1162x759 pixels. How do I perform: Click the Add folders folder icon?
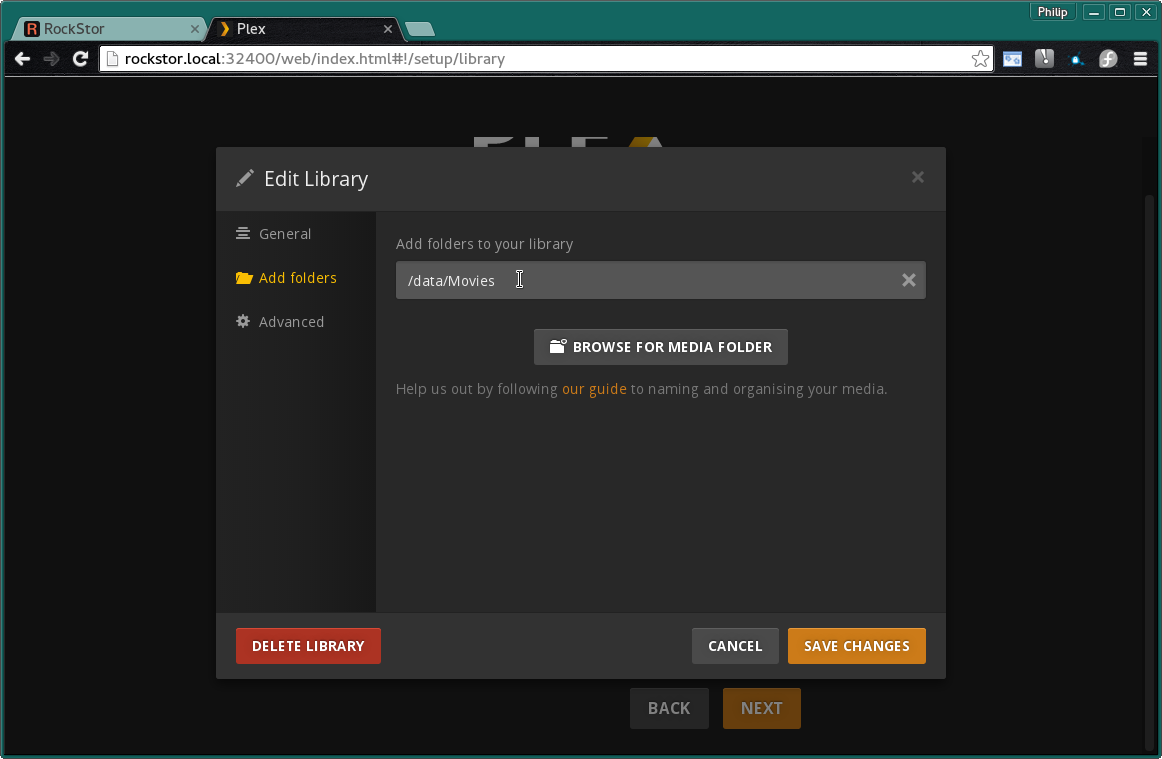pyautogui.click(x=244, y=278)
